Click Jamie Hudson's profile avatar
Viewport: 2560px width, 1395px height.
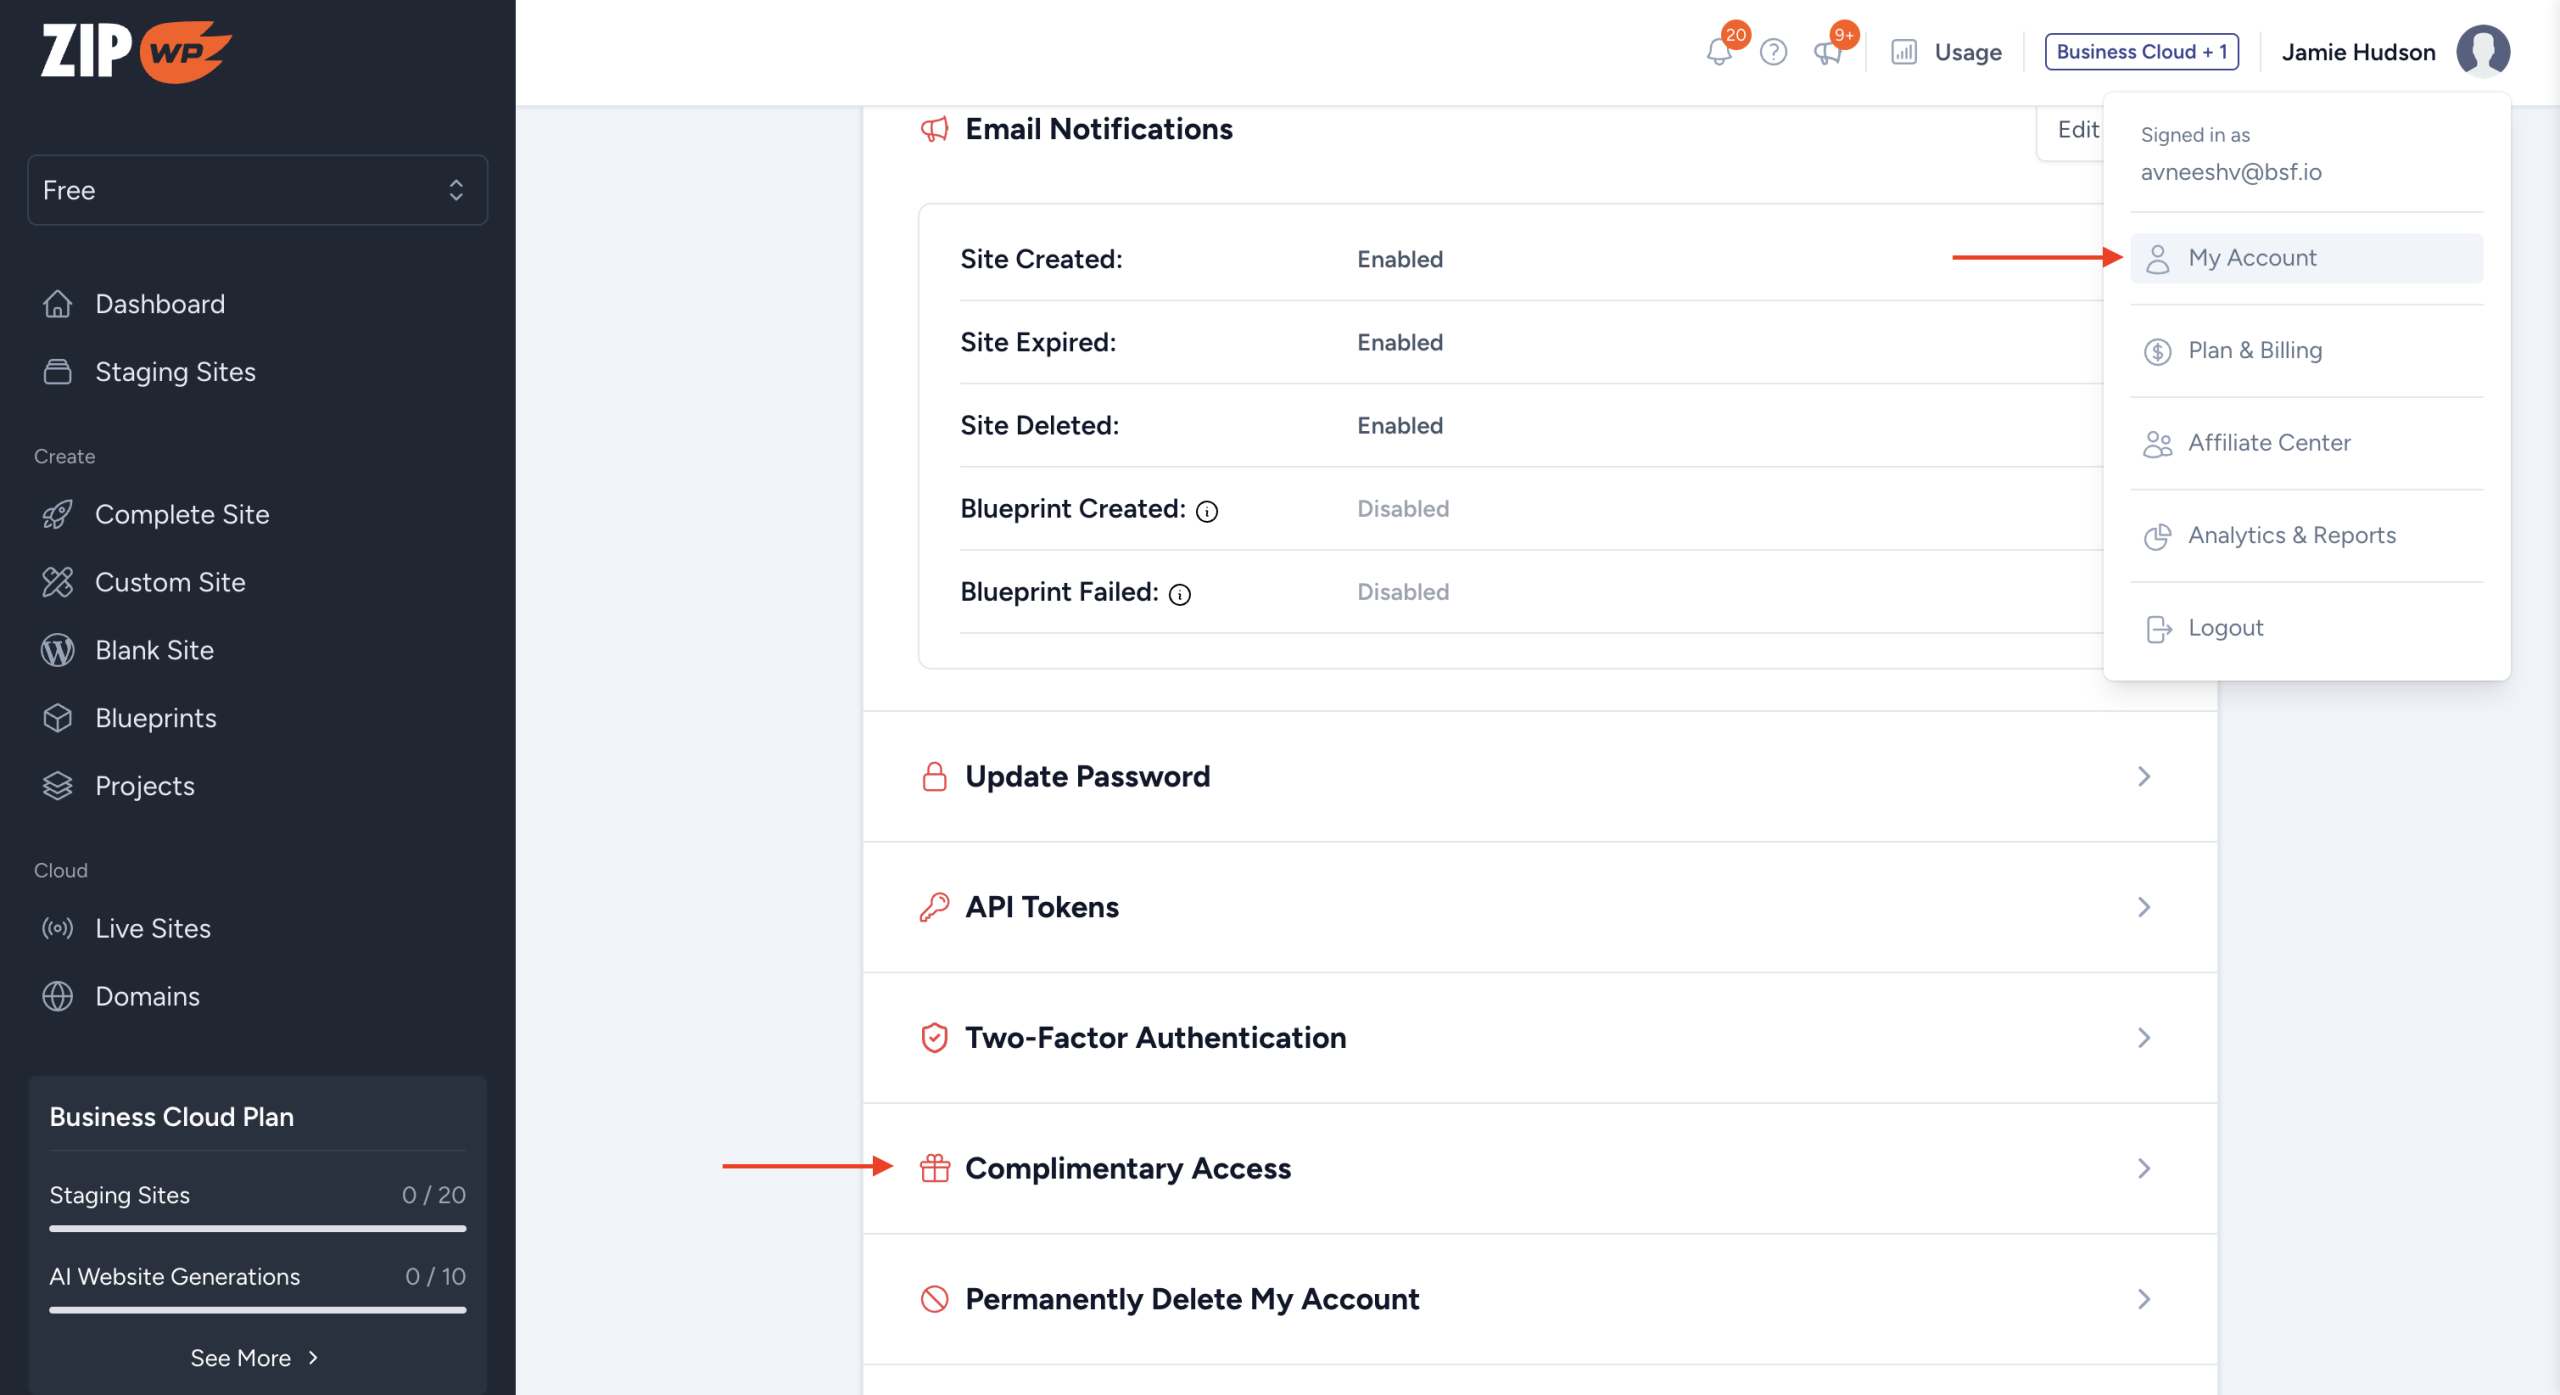pyautogui.click(x=2483, y=51)
